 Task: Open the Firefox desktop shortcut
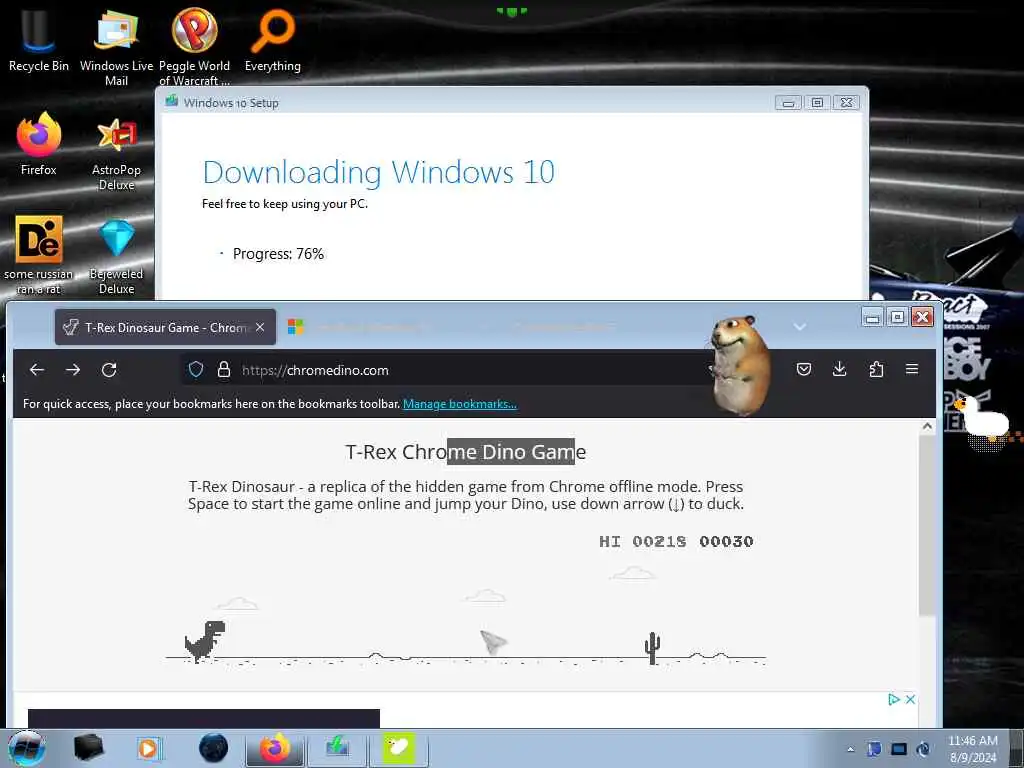click(39, 144)
